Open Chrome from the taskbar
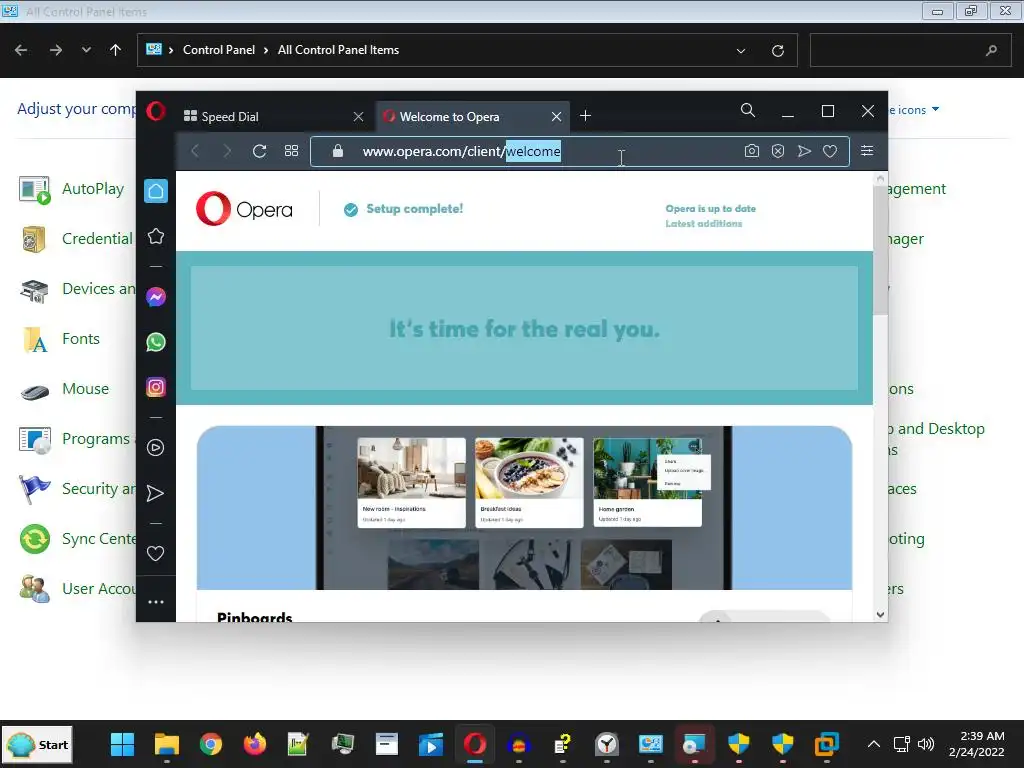 [211, 744]
